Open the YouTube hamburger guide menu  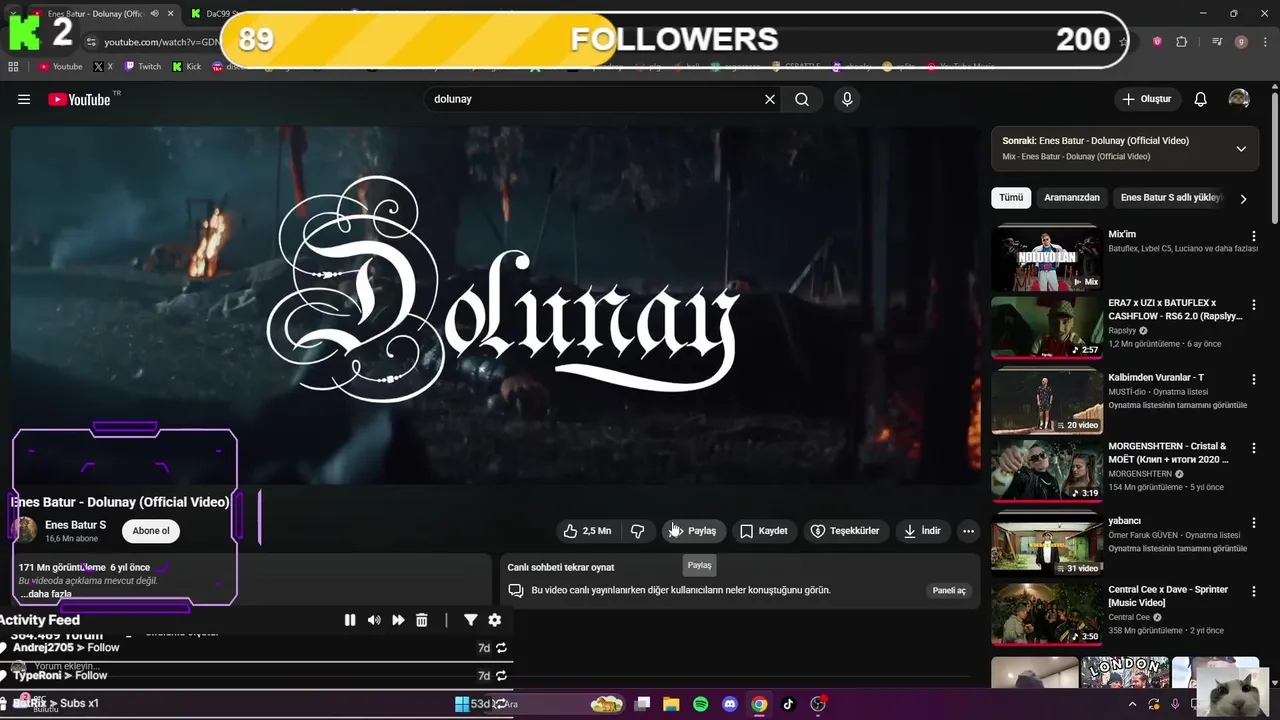(x=24, y=99)
